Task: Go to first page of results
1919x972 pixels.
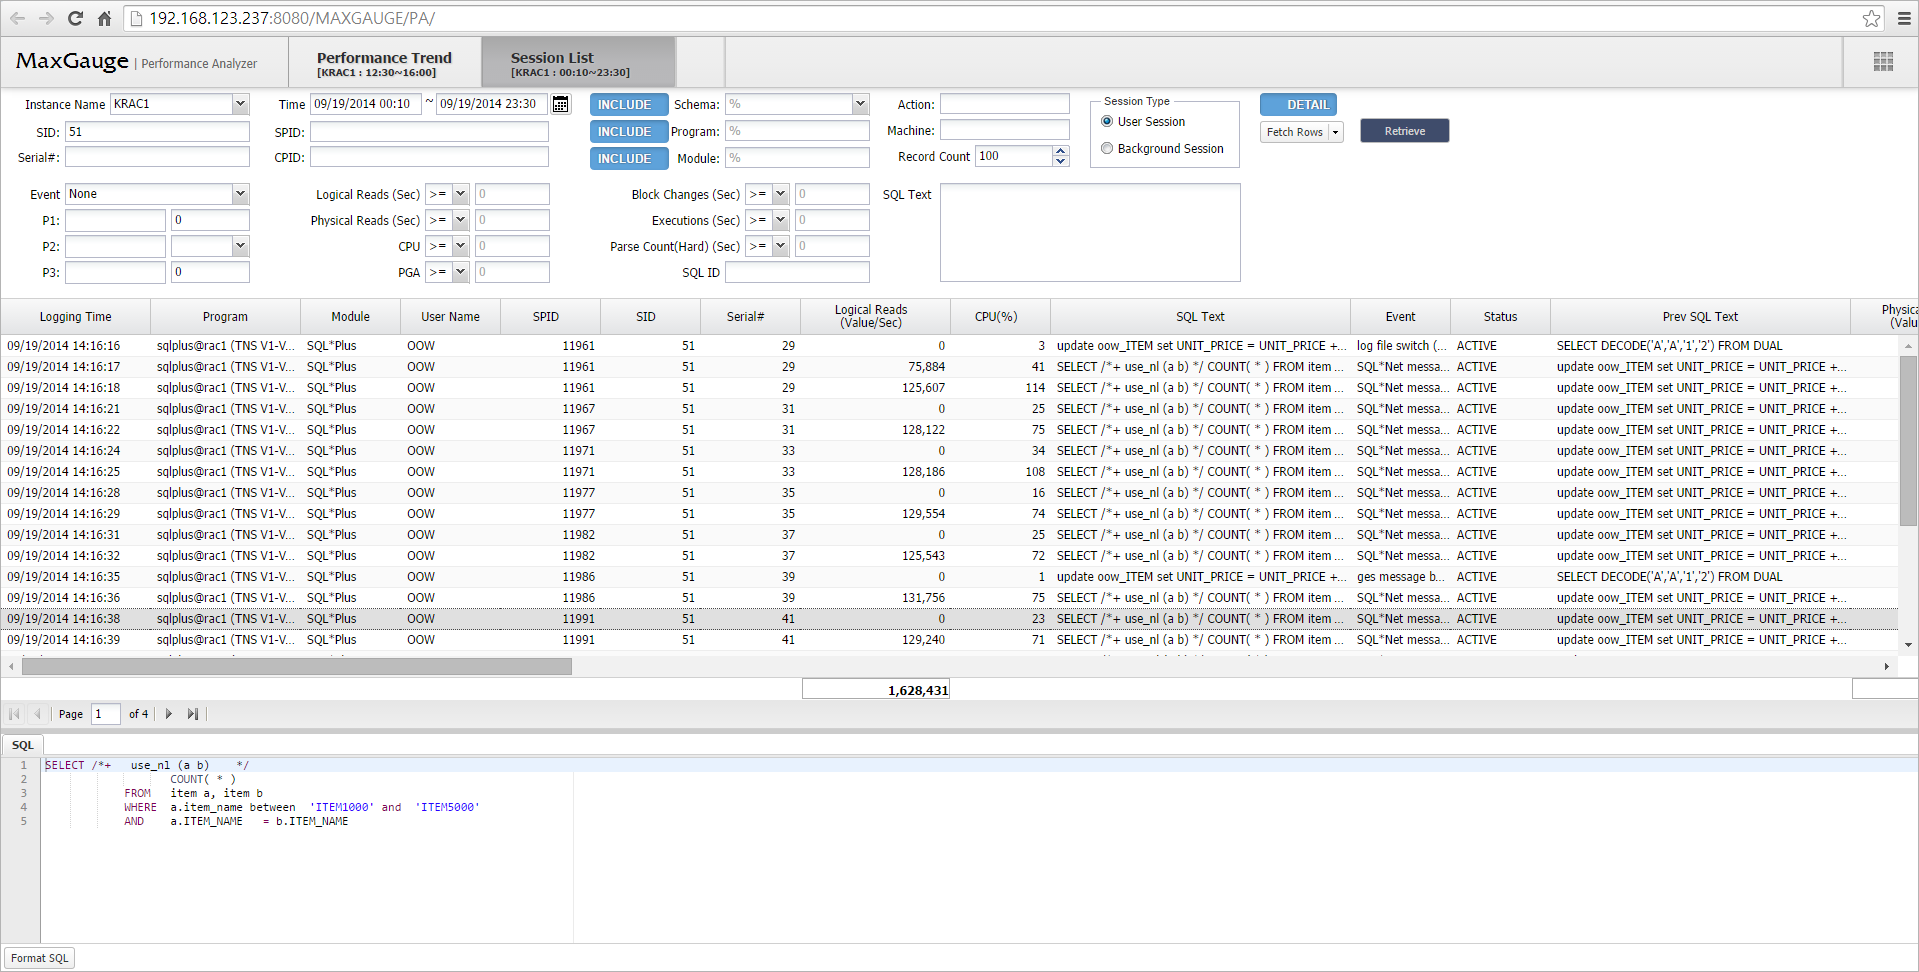Action: coord(14,714)
